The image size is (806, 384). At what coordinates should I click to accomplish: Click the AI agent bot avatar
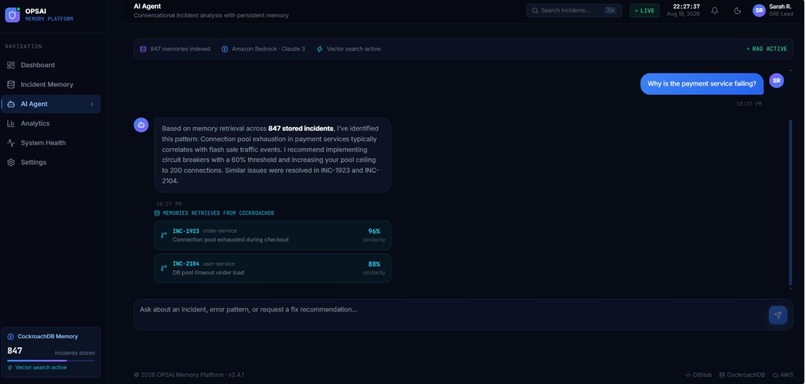pos(141,125)
